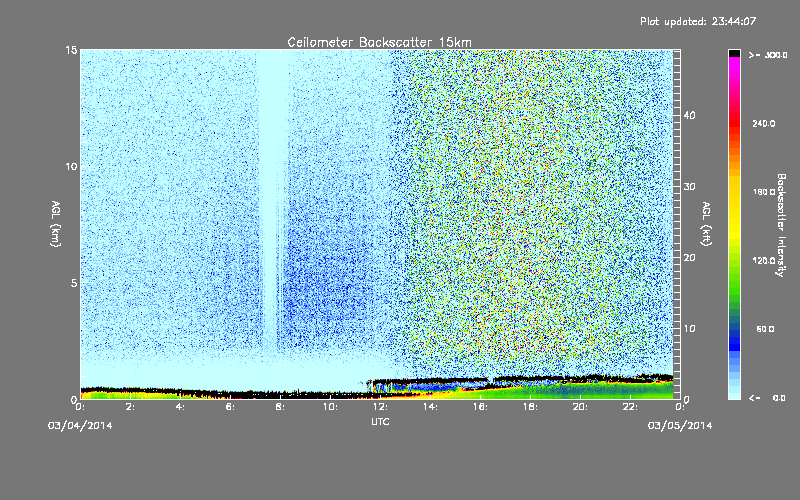Click the "180.0" color bar label
The image size is (800, 500).
[x=764, y=192]
